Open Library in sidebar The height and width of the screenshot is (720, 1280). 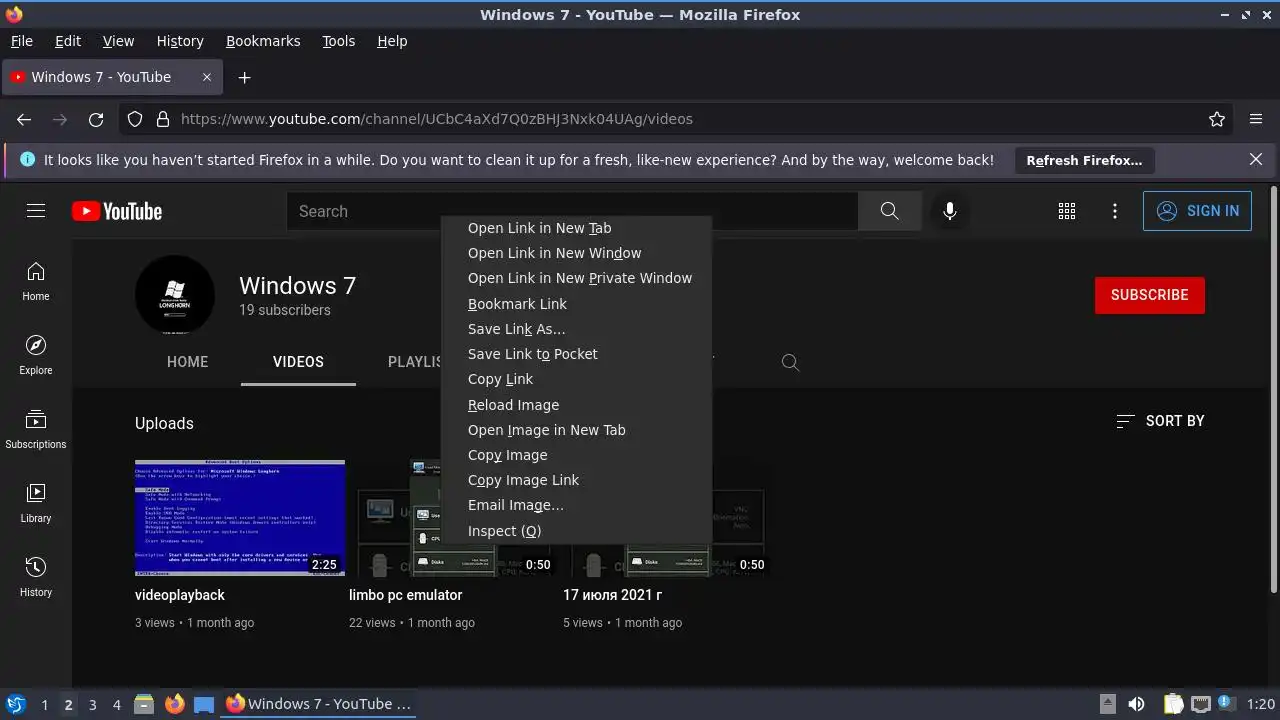tap(36, 503)
